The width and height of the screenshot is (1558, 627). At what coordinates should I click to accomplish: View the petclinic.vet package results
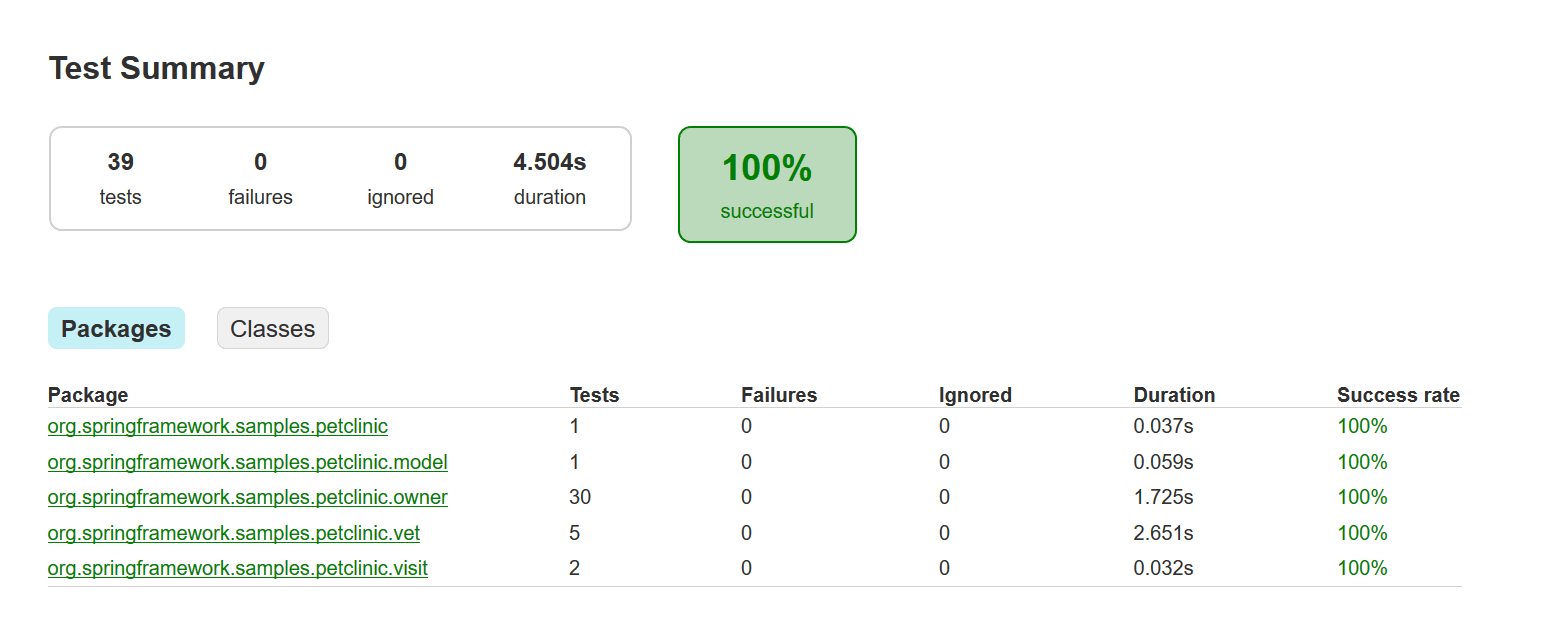(x=234, y=533)
